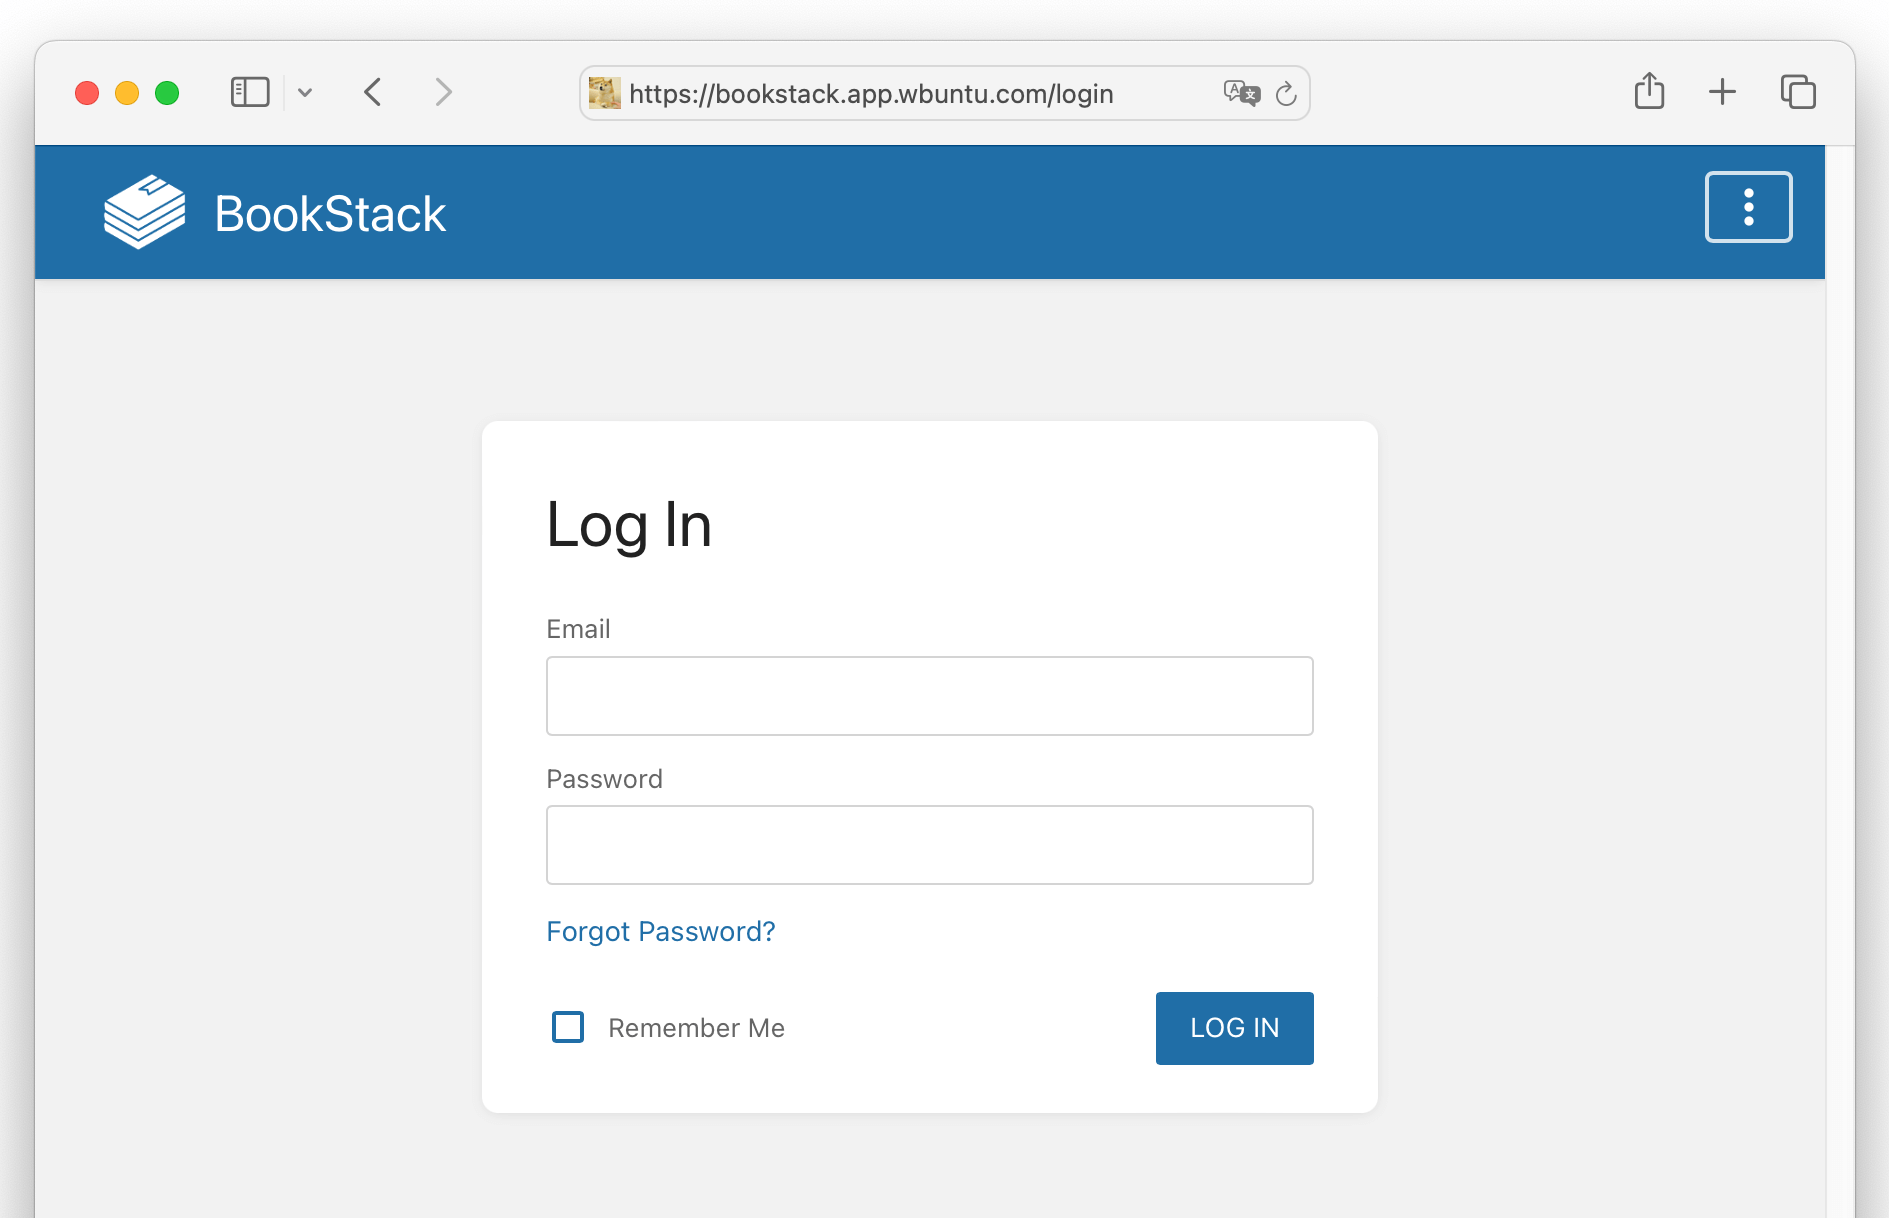Viewport: 1889px width, 1218px height.
Task: Show the tab overview
Action: coord(1797,93)
